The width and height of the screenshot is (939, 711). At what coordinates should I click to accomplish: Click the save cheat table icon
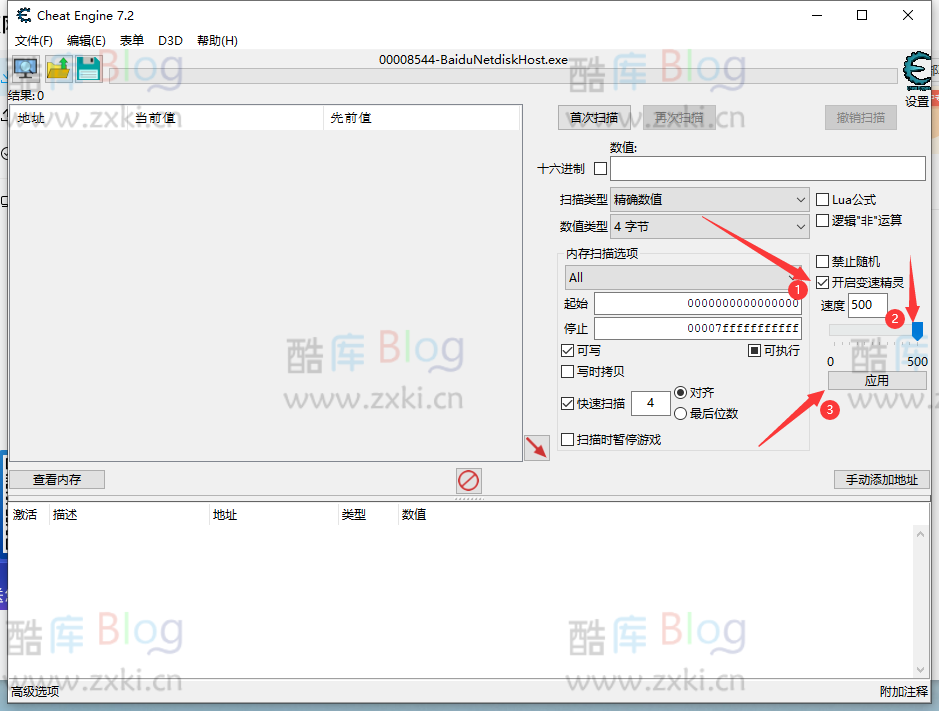91,69
